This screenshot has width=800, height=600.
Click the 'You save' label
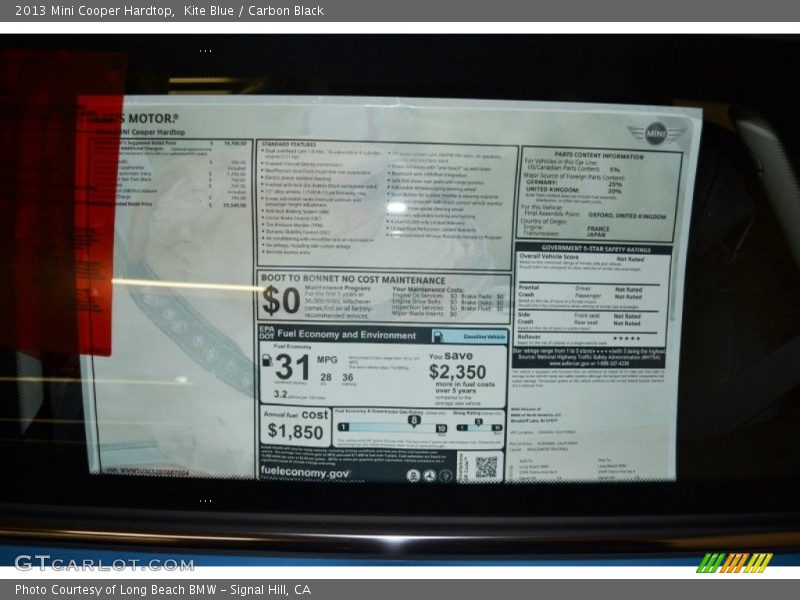click(x=451, y=356)
